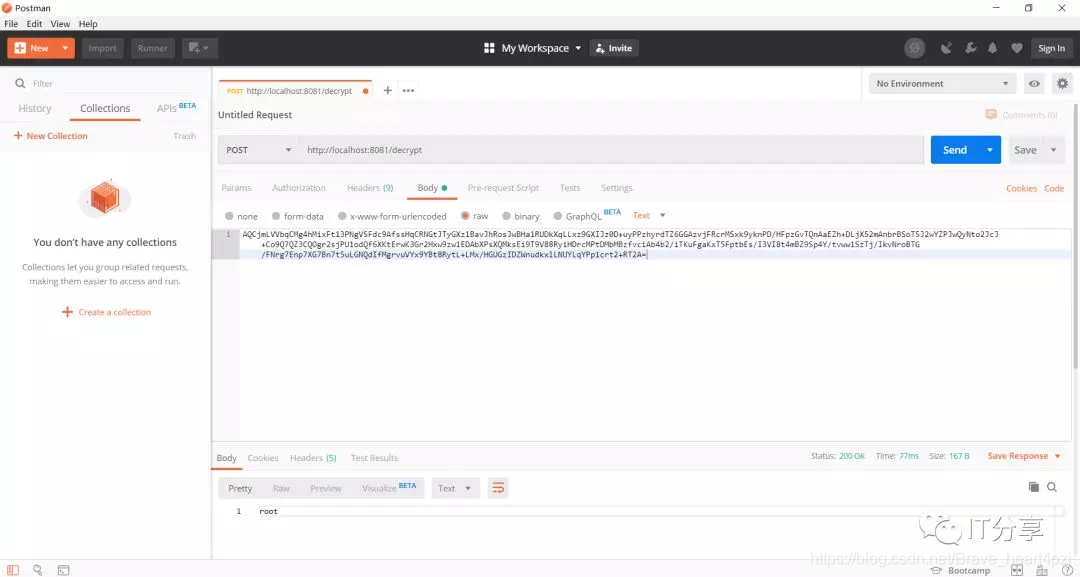Change response Text format dropdown
This screenshot has width=1080, height=577.
[x=455, y=488]
